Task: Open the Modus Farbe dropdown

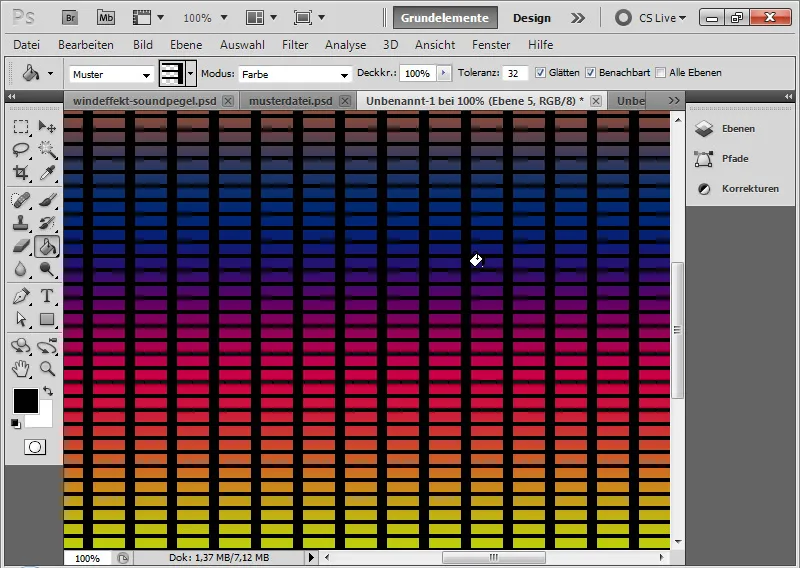Action: tap(295, 75)
